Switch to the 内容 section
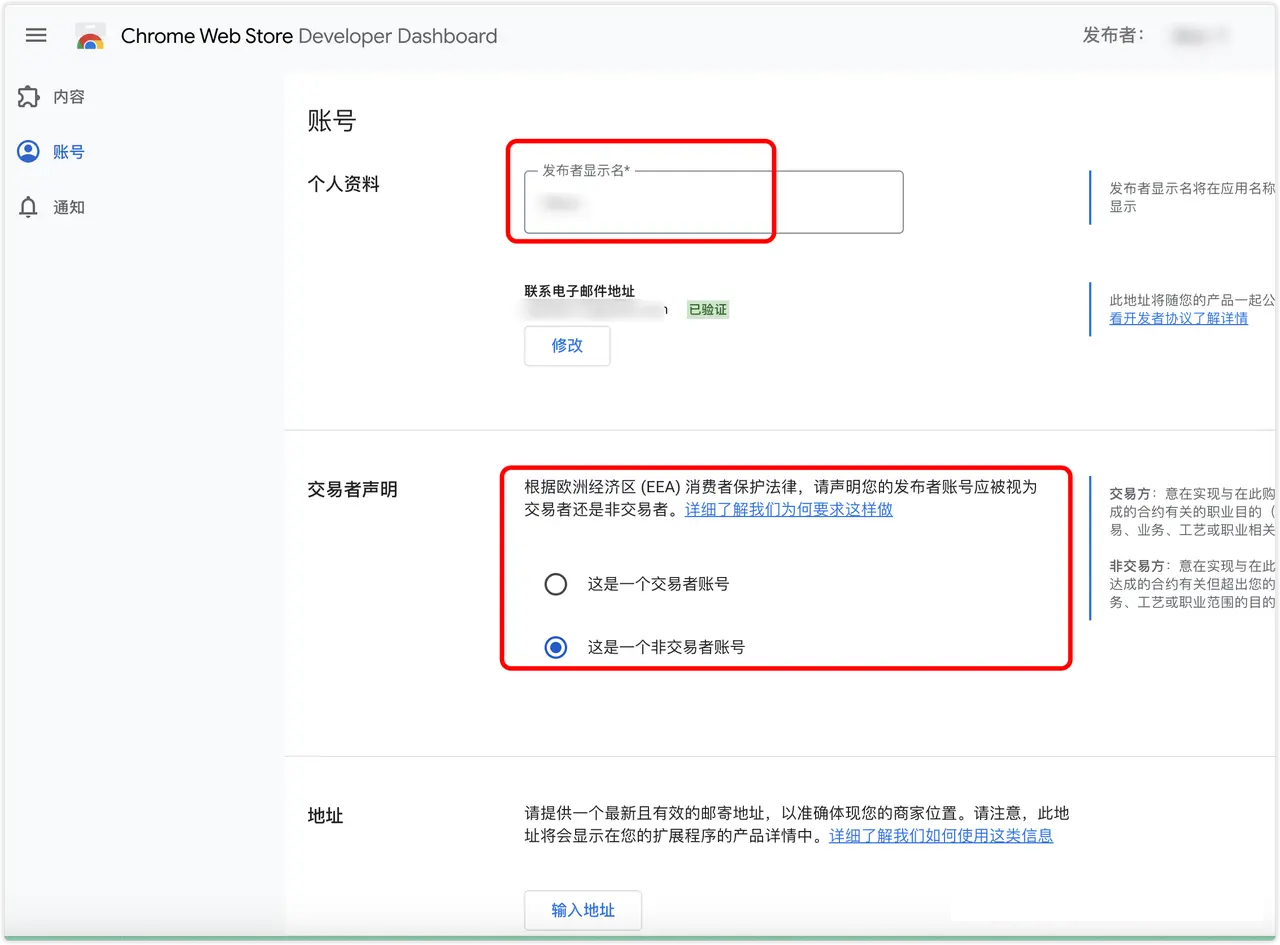 68,96
